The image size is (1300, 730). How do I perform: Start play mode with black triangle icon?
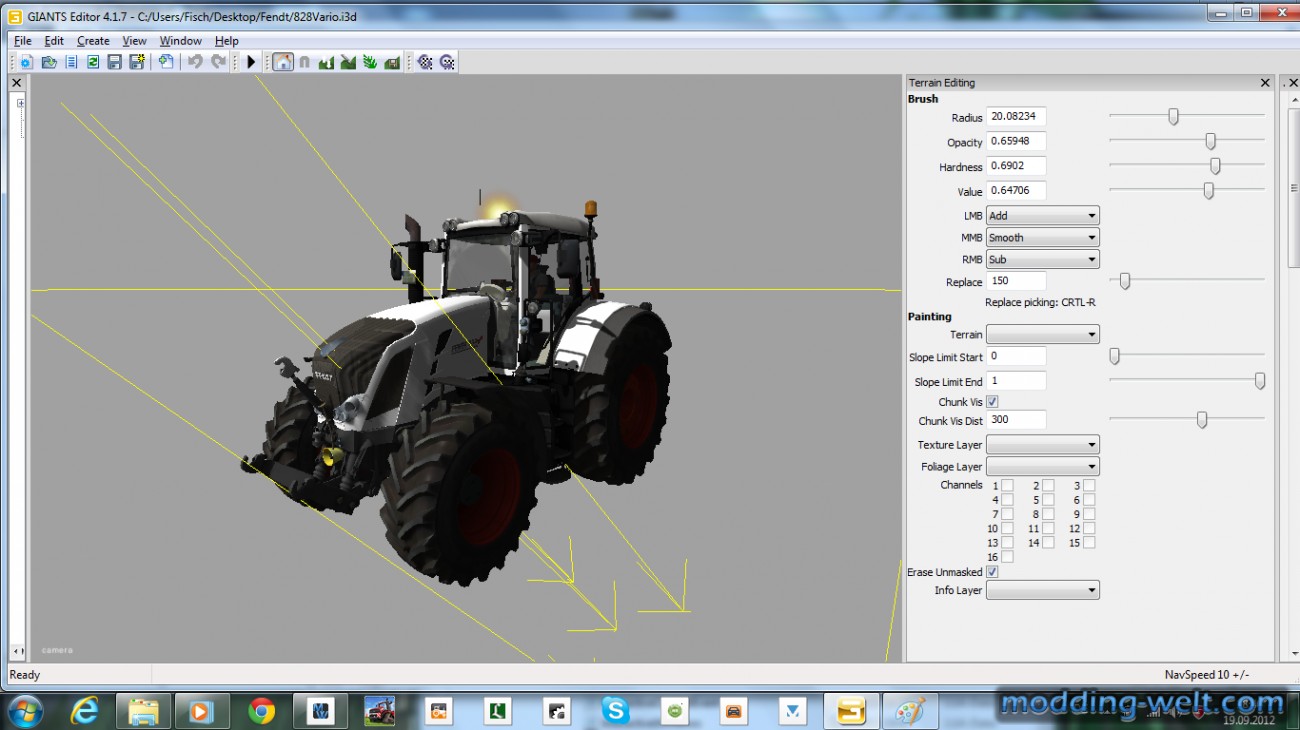point(251,62)
